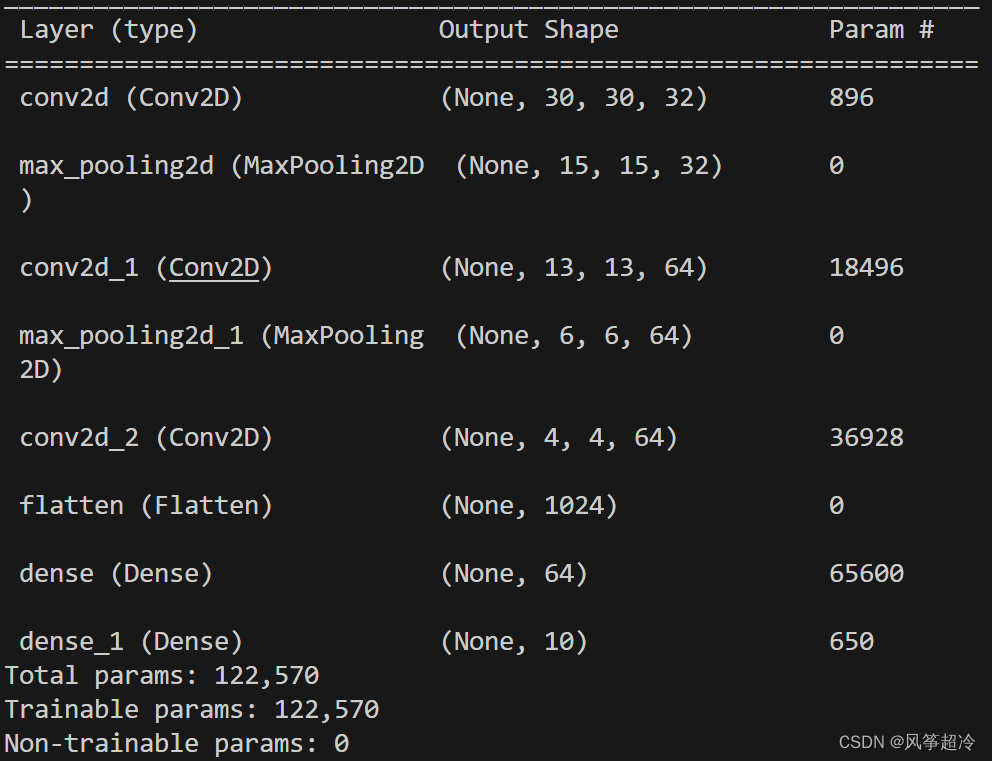Click the 0 param count of flatten row

[x=836, y=506]
